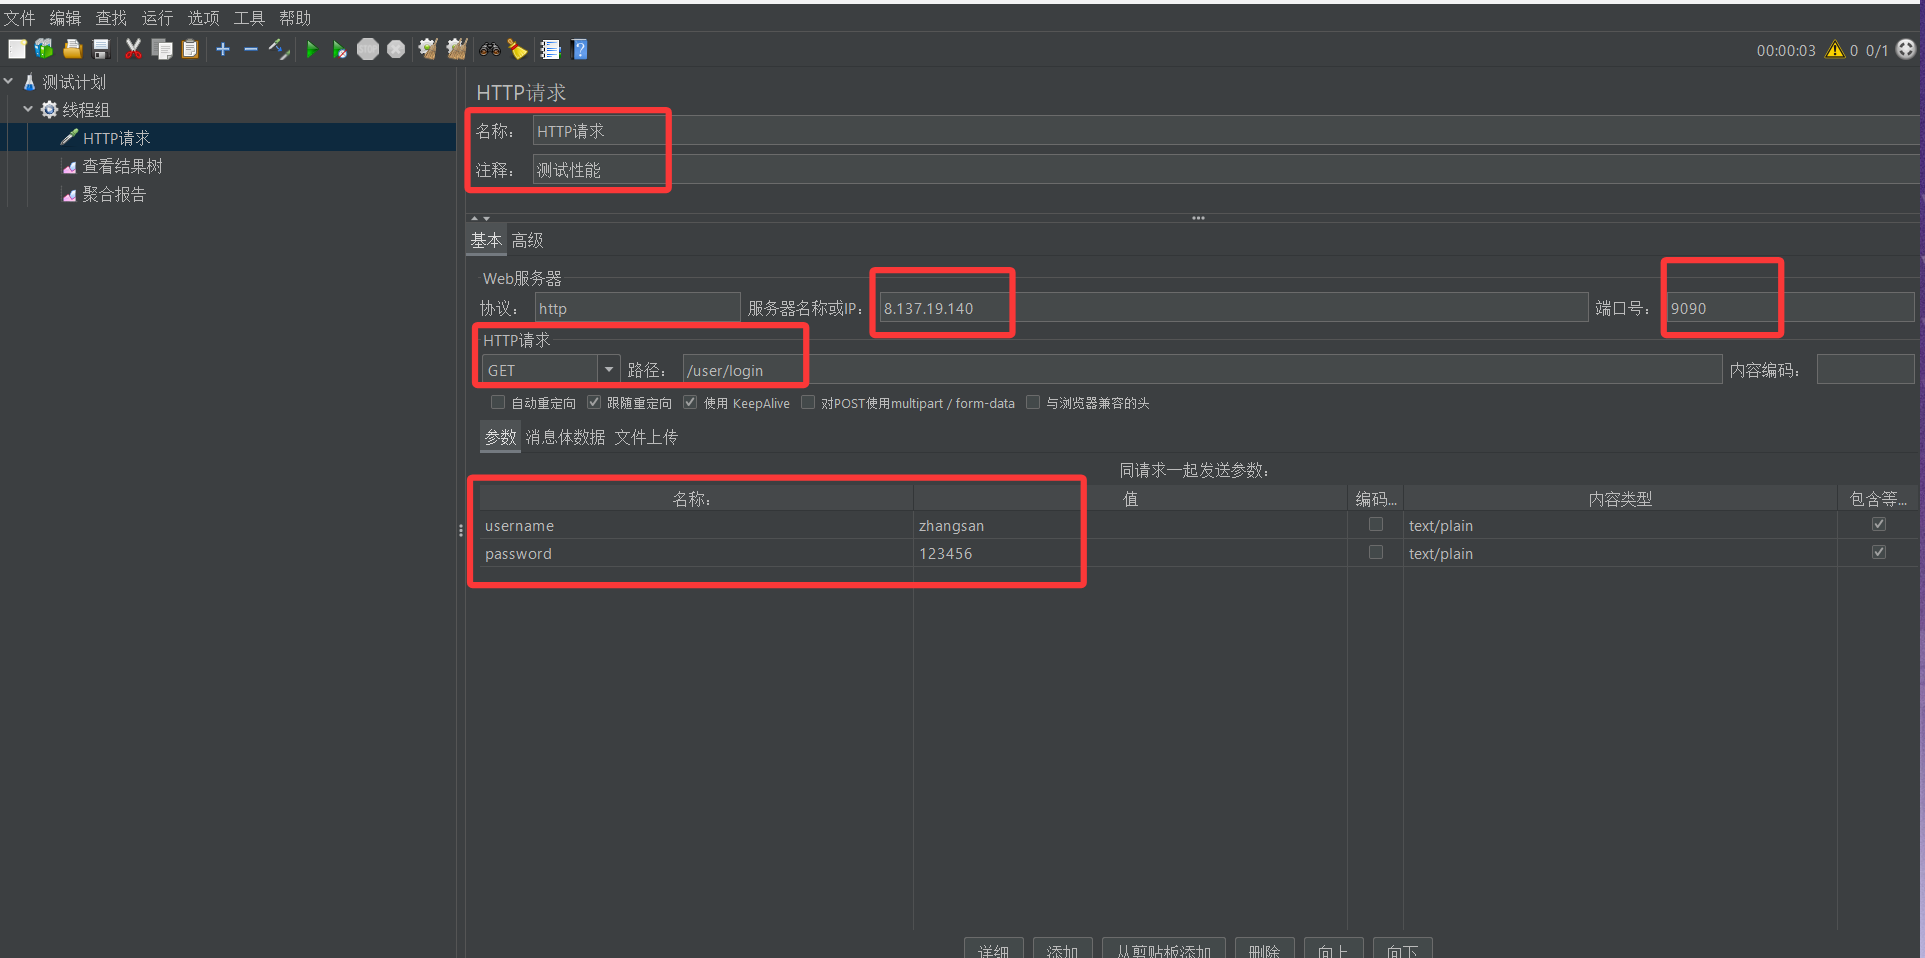This screenshot has width=1925, height=958.
Task: Click the 路径 field with /user/login
Action: [x=1202, y=370]
